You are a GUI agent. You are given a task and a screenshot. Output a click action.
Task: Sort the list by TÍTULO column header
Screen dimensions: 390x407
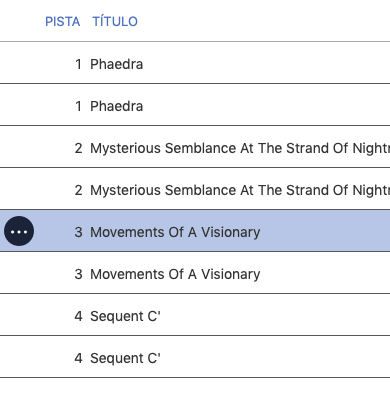point(115,22)
